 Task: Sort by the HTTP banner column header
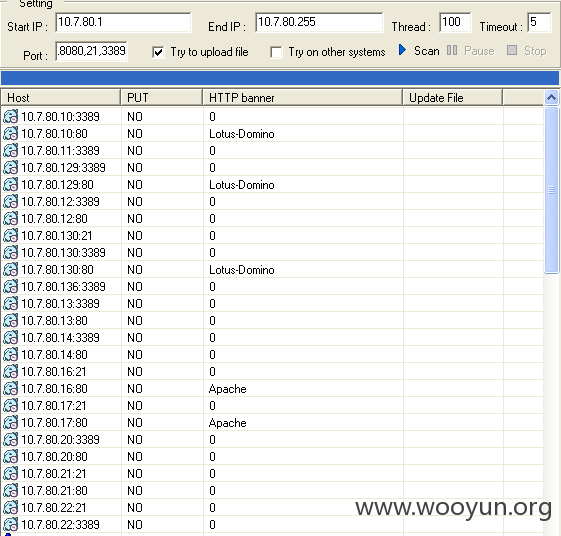click(x=302, y=98)
